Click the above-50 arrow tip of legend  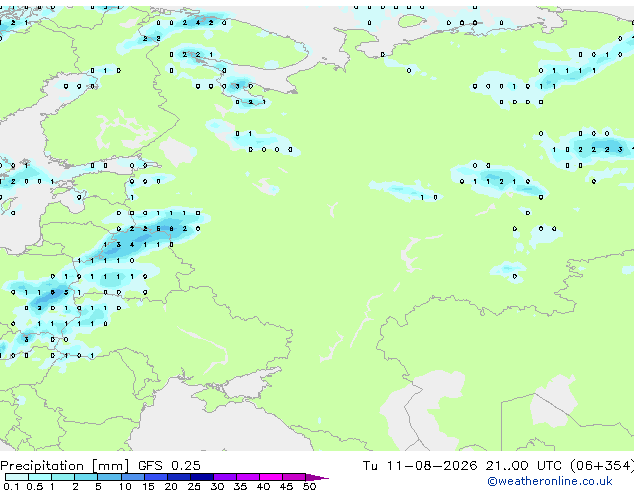point(317,477)
